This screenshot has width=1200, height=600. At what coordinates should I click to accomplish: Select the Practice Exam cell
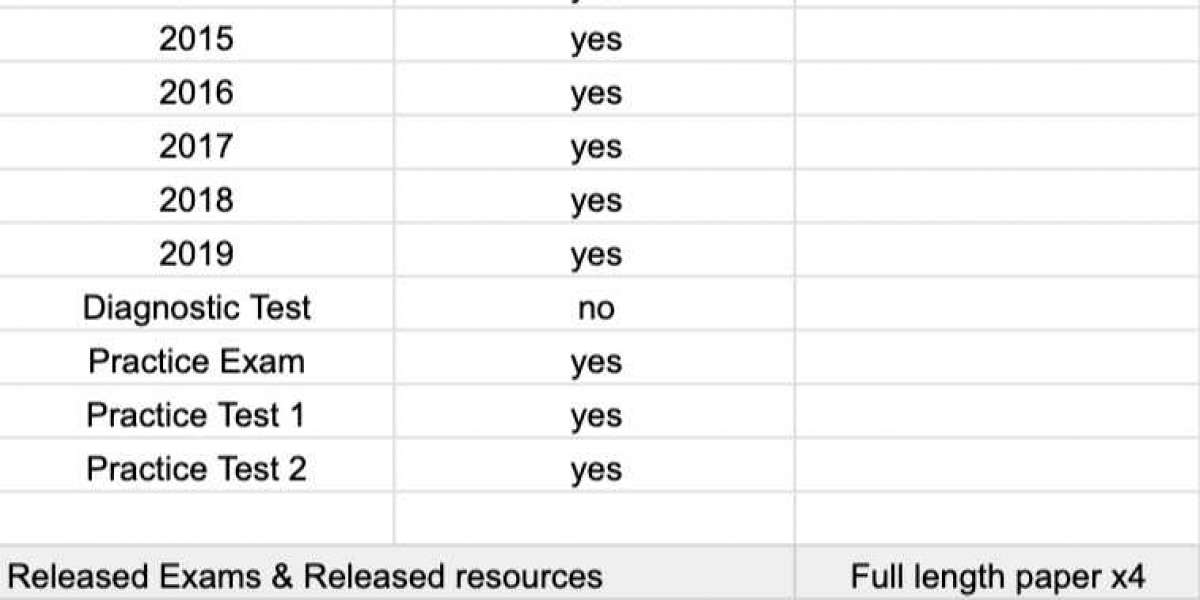pos(196,361)
